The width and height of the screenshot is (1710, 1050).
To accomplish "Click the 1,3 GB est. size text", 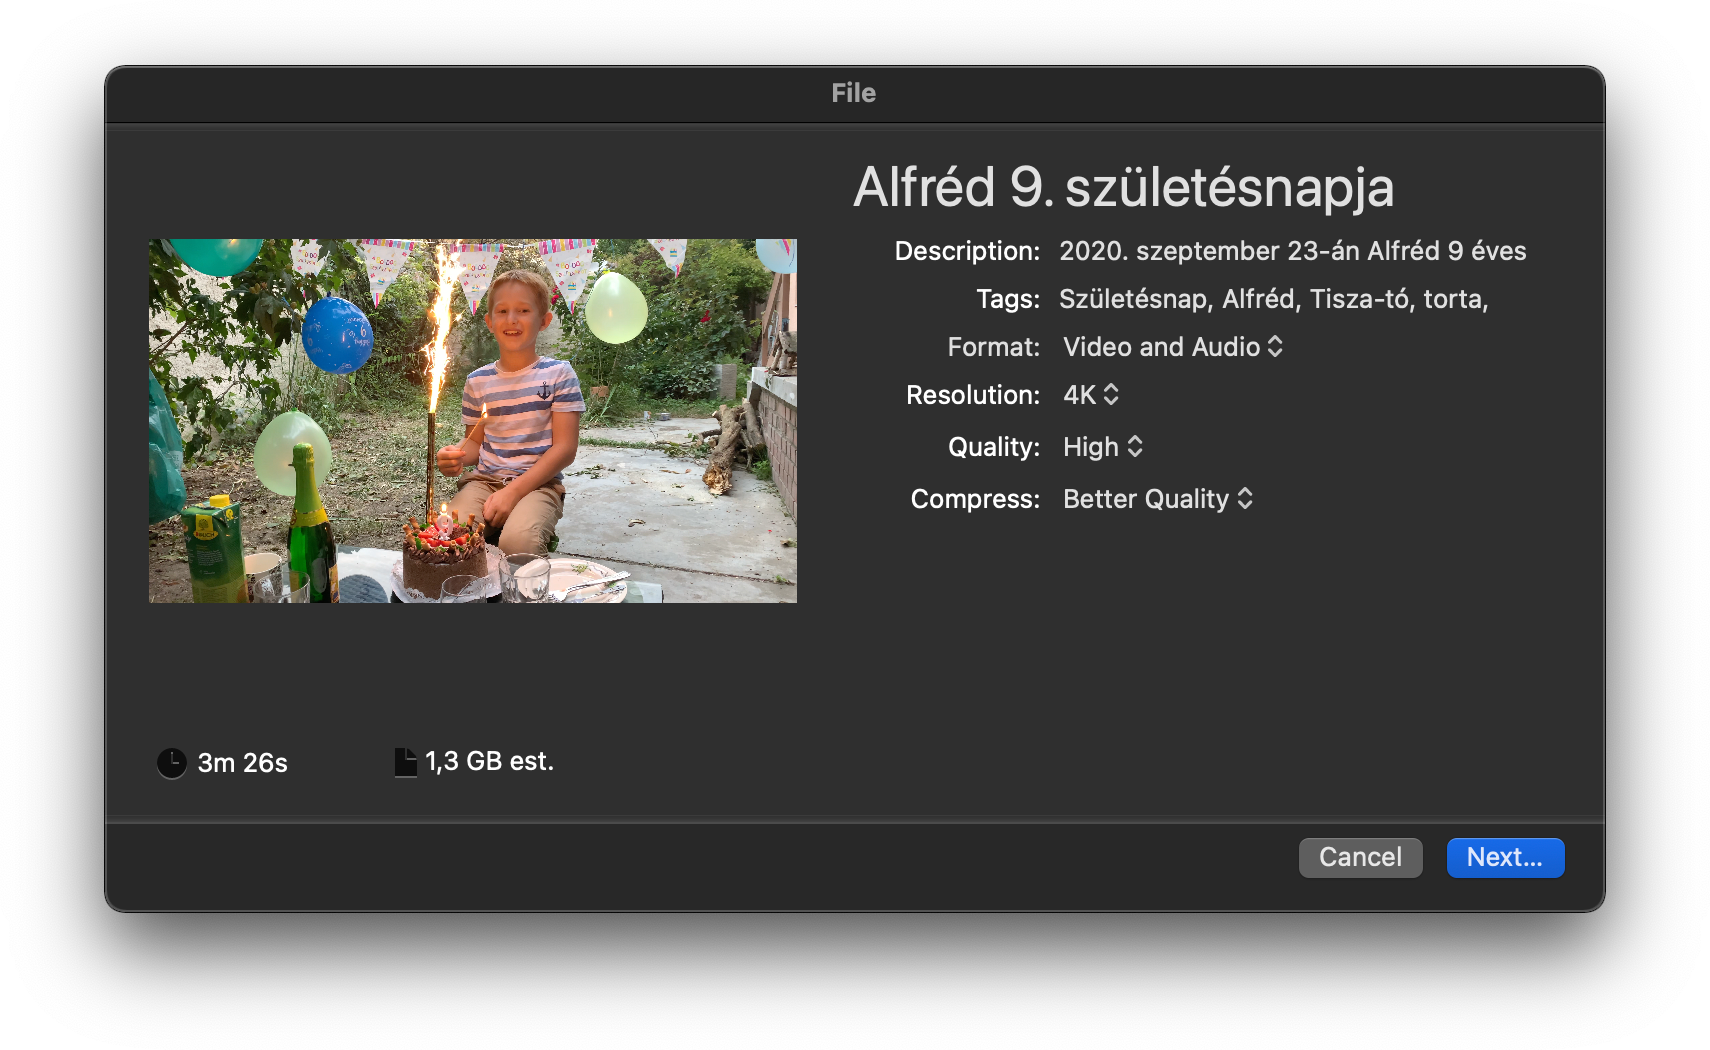I will click(x=489, y=762).
